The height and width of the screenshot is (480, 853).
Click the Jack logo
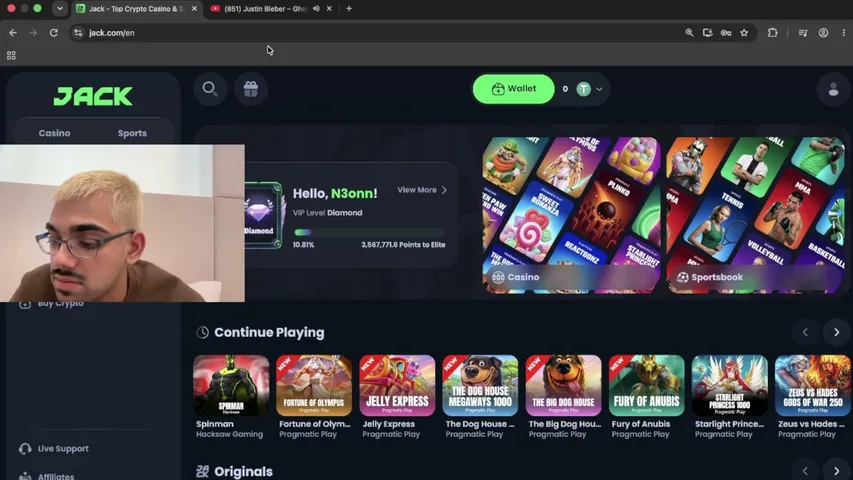(93, 96)
